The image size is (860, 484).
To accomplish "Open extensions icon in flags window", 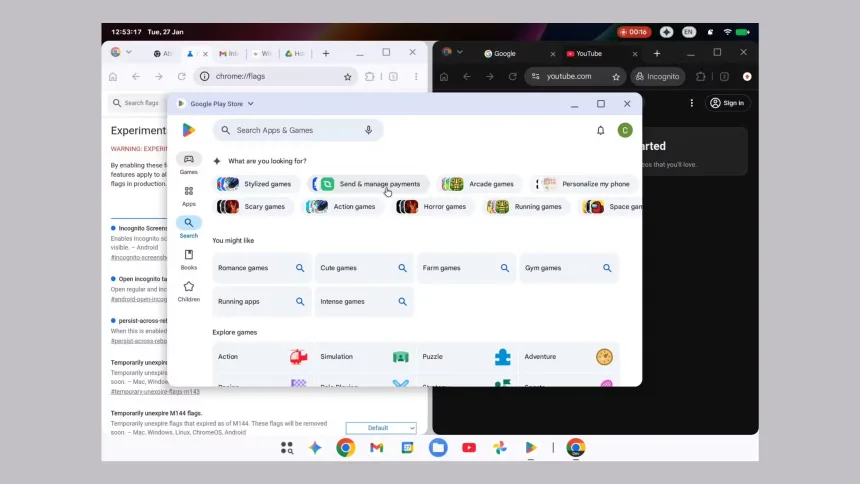I will [x=370, y=76].
